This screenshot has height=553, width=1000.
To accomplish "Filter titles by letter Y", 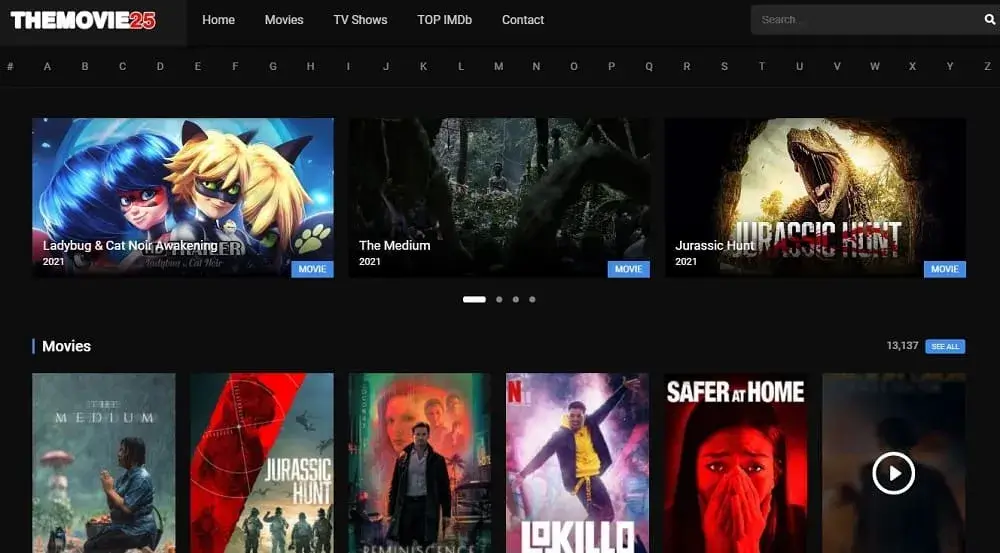I will 950,66.
